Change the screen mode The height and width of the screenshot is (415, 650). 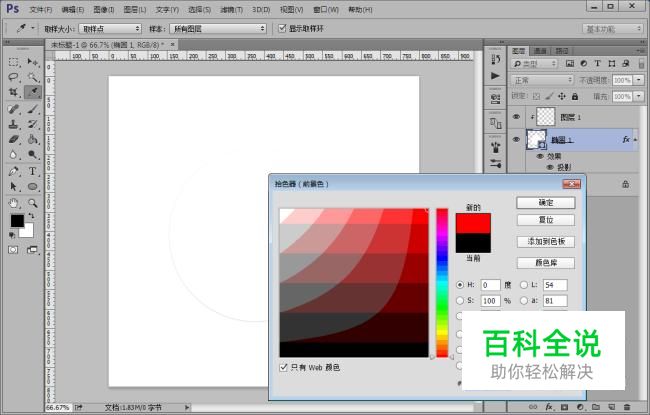coord(32,250)
